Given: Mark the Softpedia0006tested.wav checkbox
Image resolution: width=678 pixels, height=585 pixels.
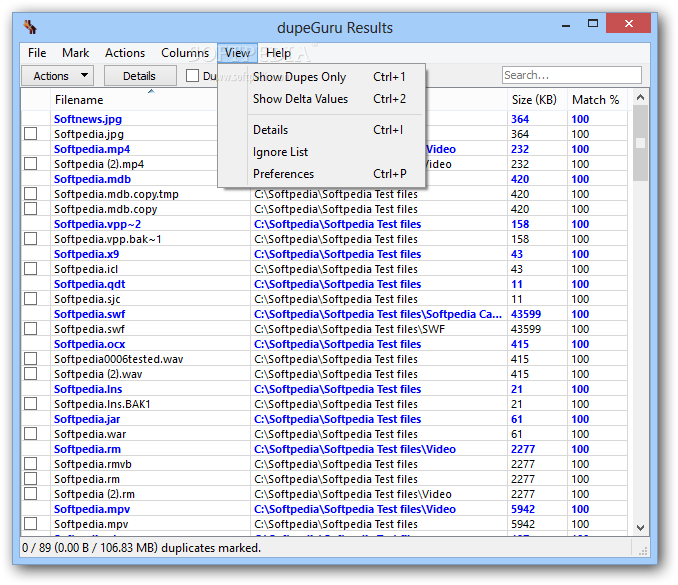Looking at the screenshot, I should pyautogui.click(x=31, y=359).
